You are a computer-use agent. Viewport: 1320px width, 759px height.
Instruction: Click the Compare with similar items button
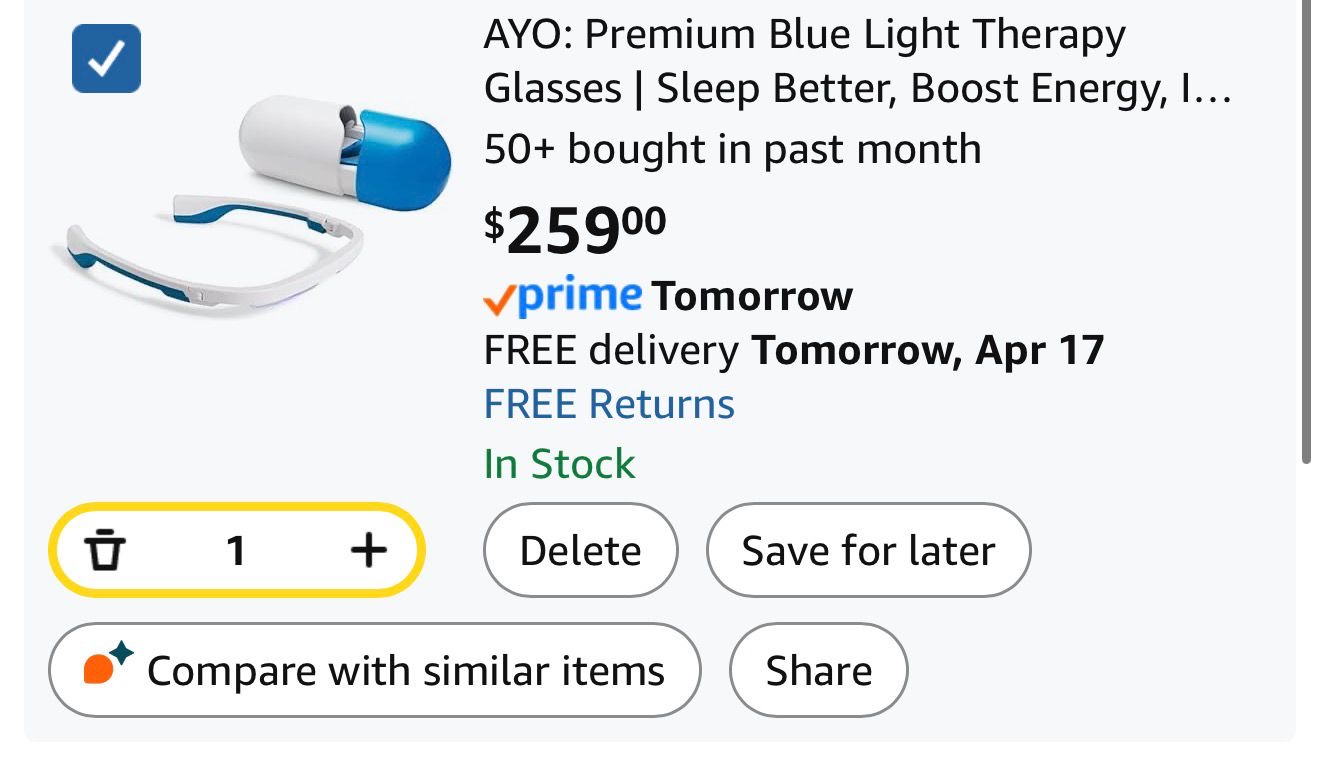pos(374,670)
